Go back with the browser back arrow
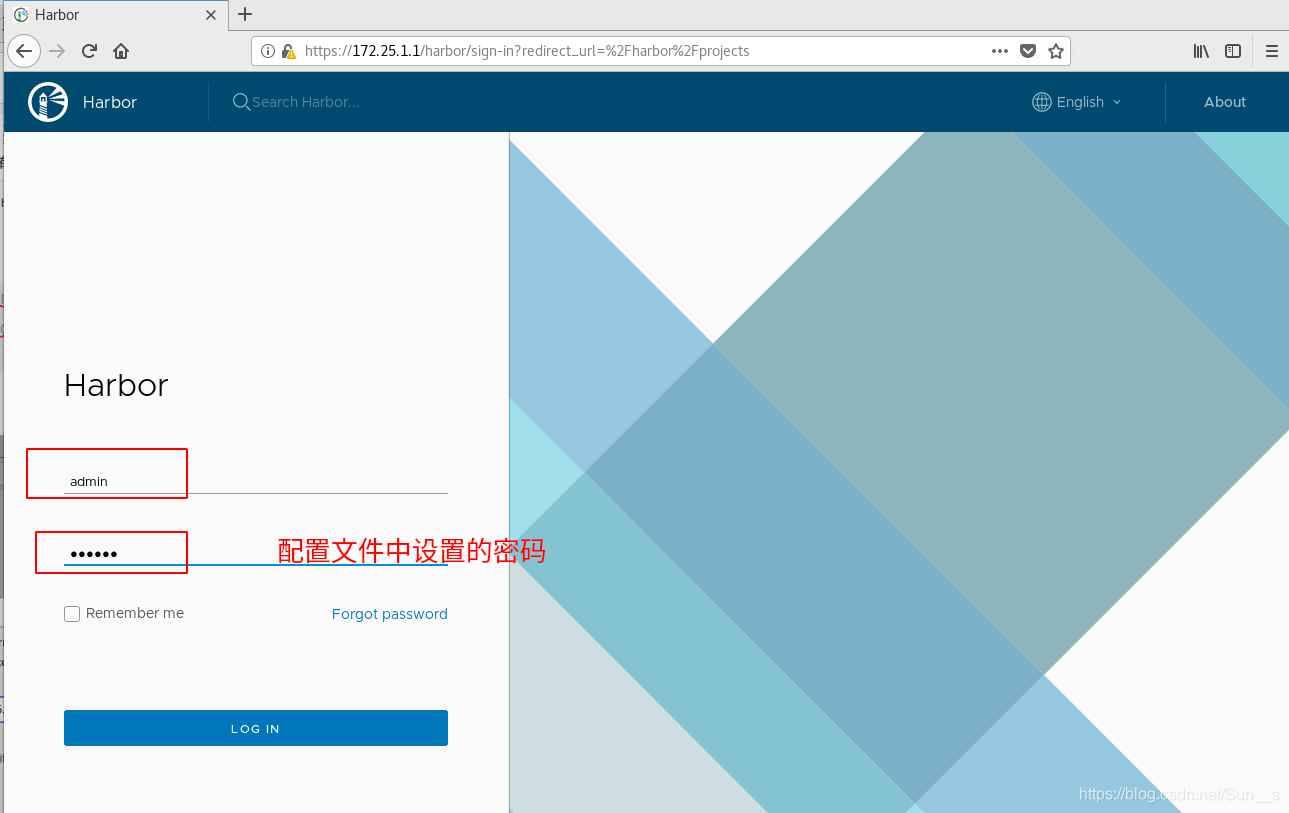This screenshot has width=1289, height=813. tap(24, 51)
